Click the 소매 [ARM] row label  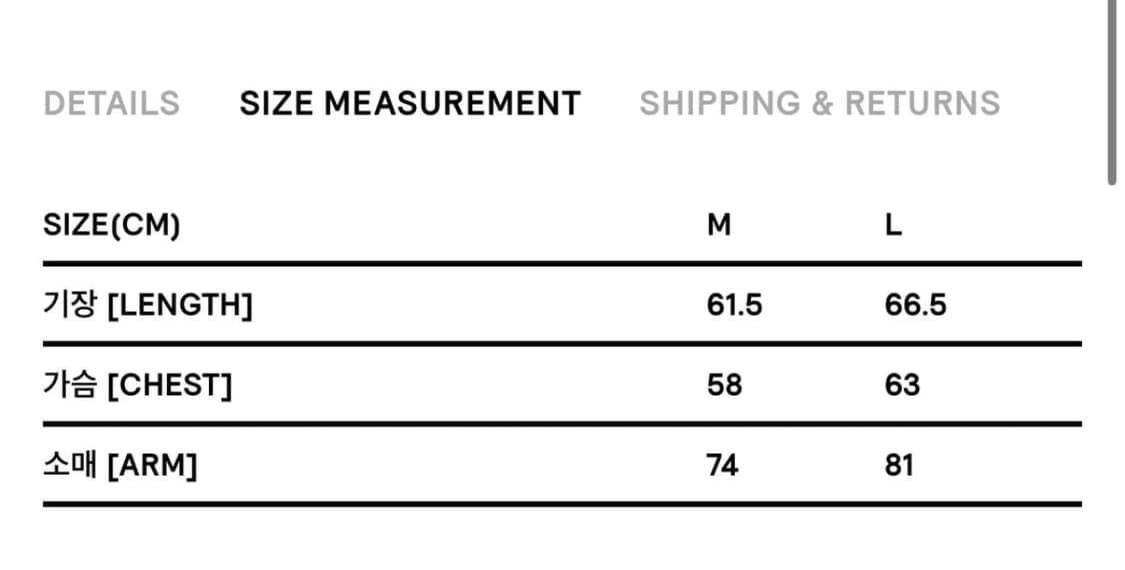pyautogui.click(x=120, y=465)
